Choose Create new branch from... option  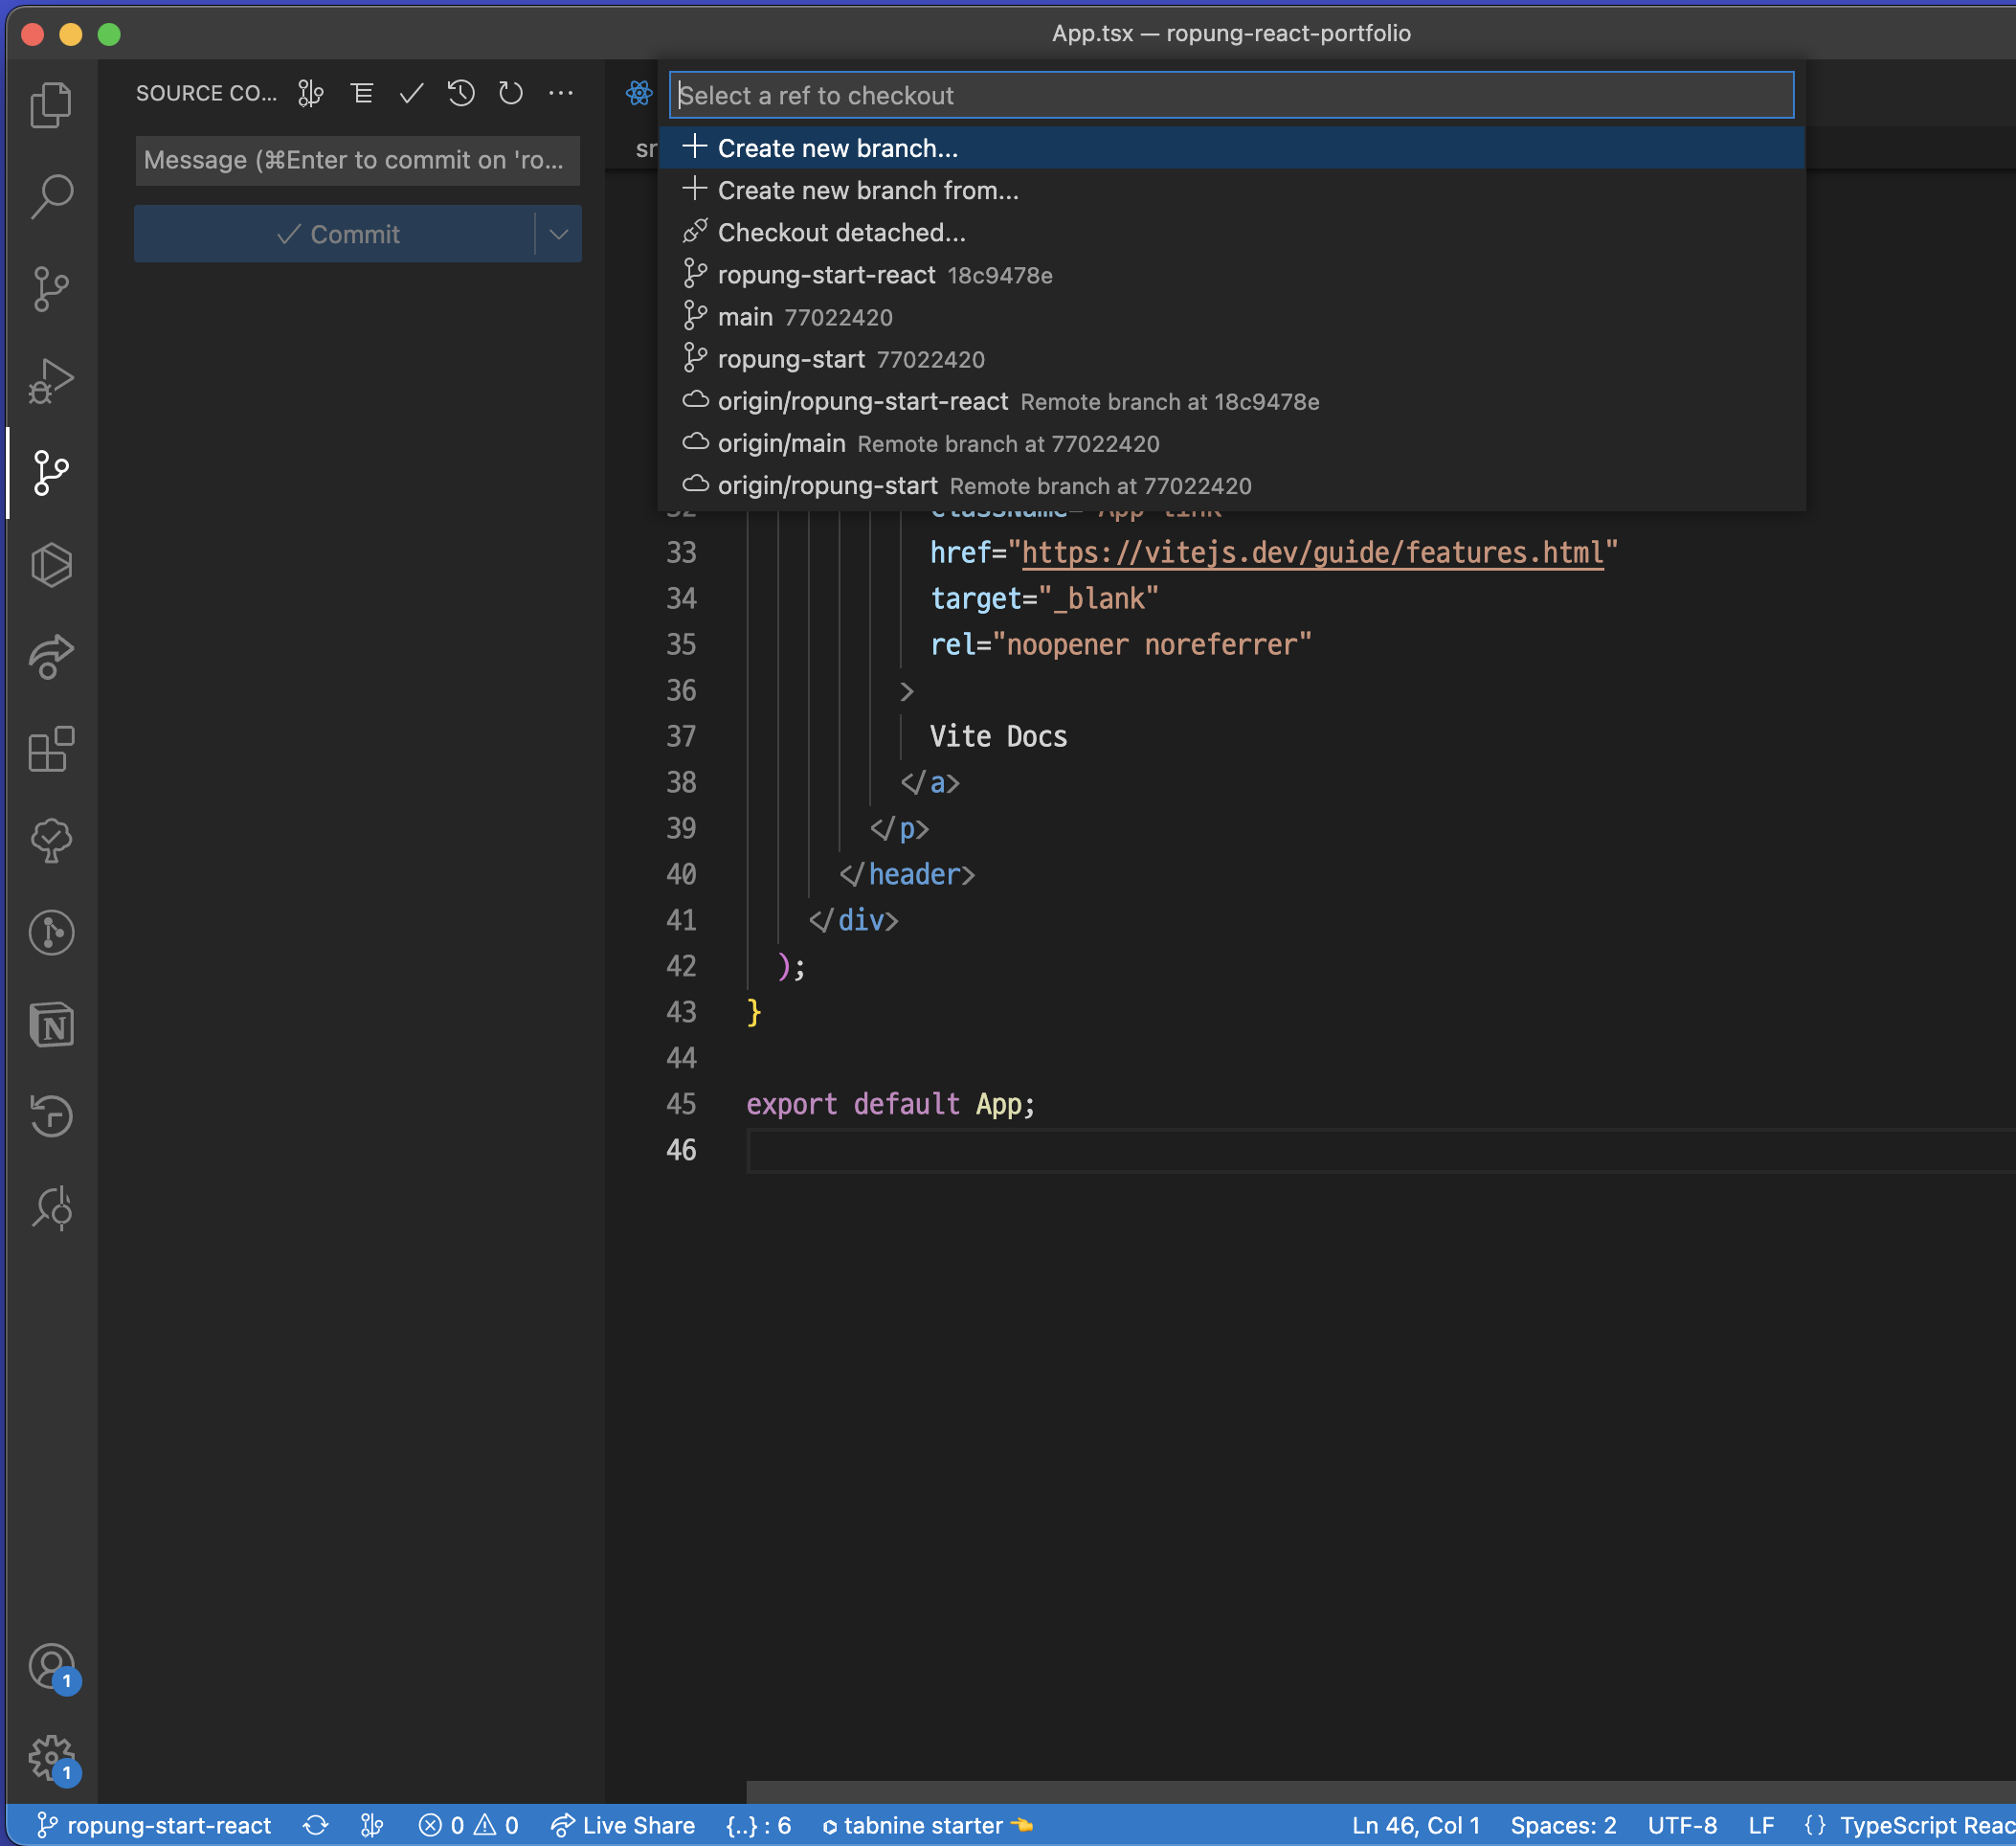pos(867,190)
